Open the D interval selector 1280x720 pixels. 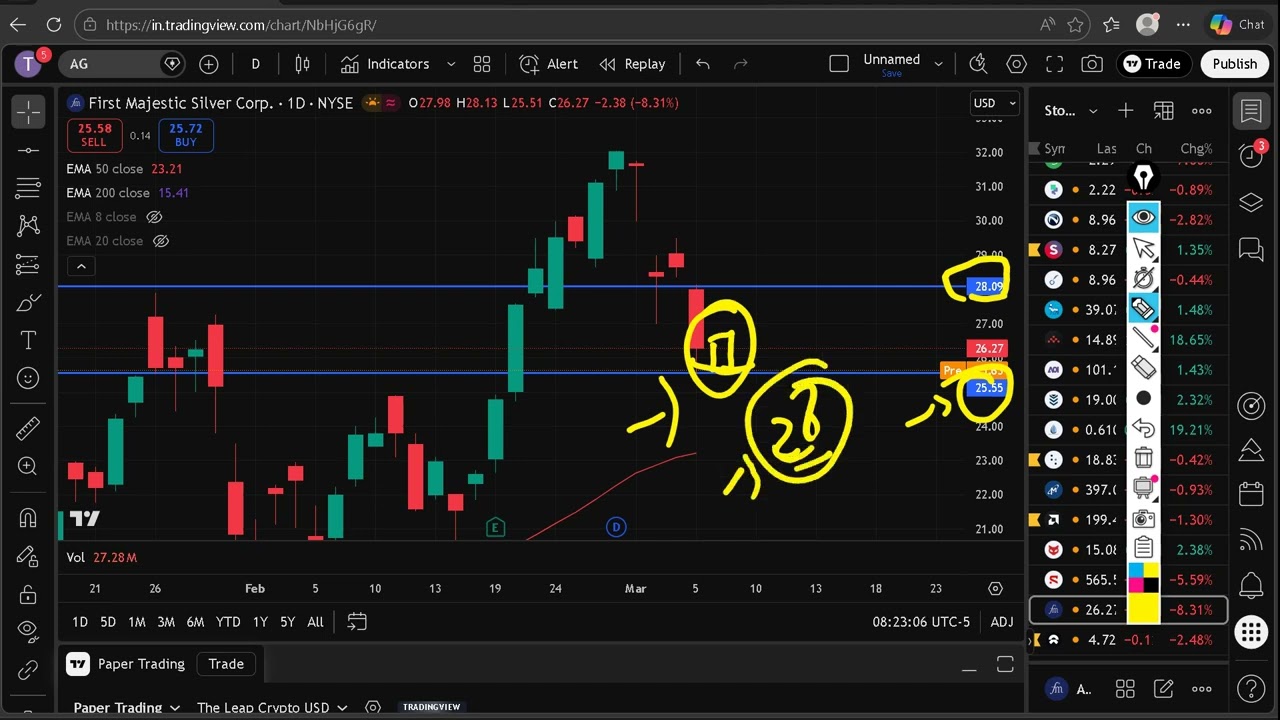pyautogui.click(x=255, y=64)
